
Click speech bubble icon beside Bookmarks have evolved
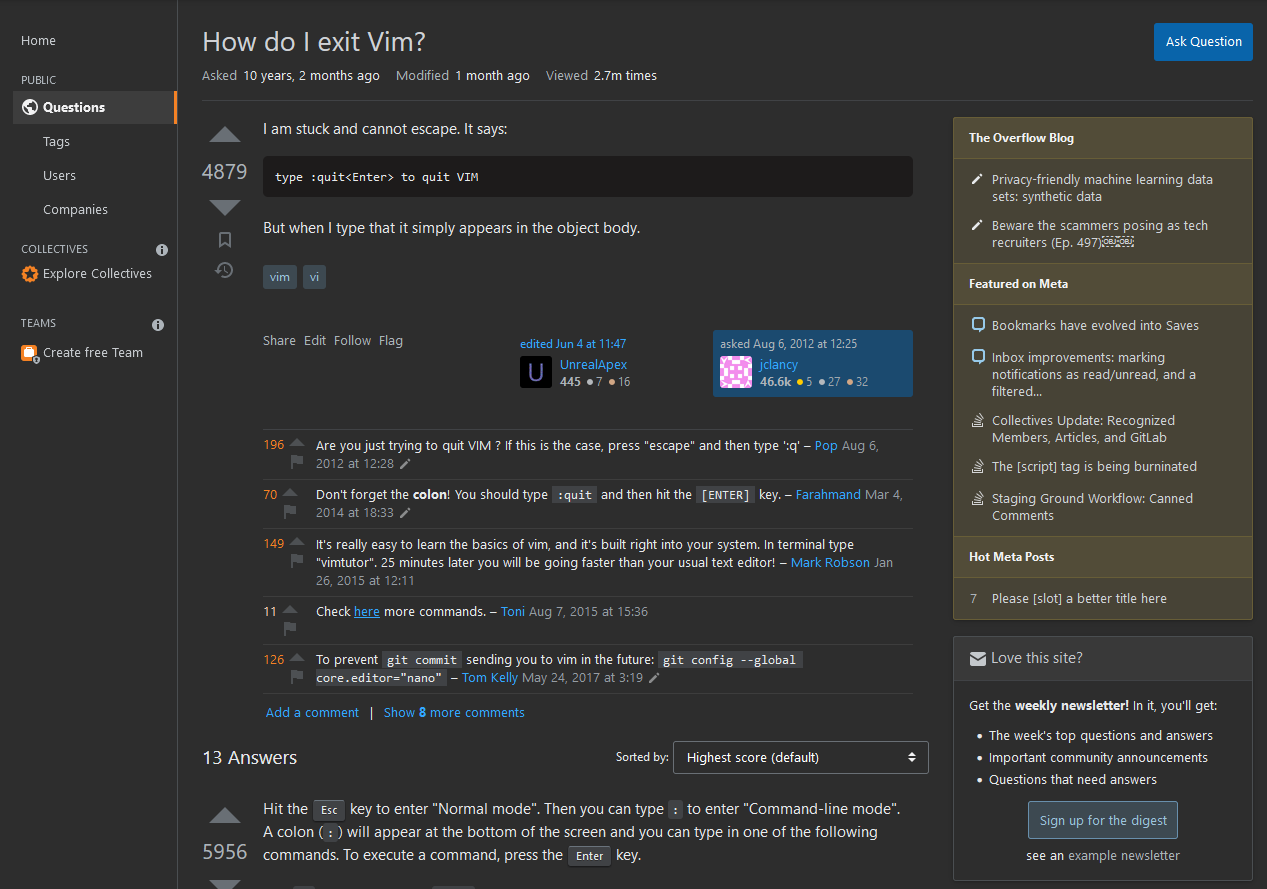pyautogui.click(x=978, y=325)
